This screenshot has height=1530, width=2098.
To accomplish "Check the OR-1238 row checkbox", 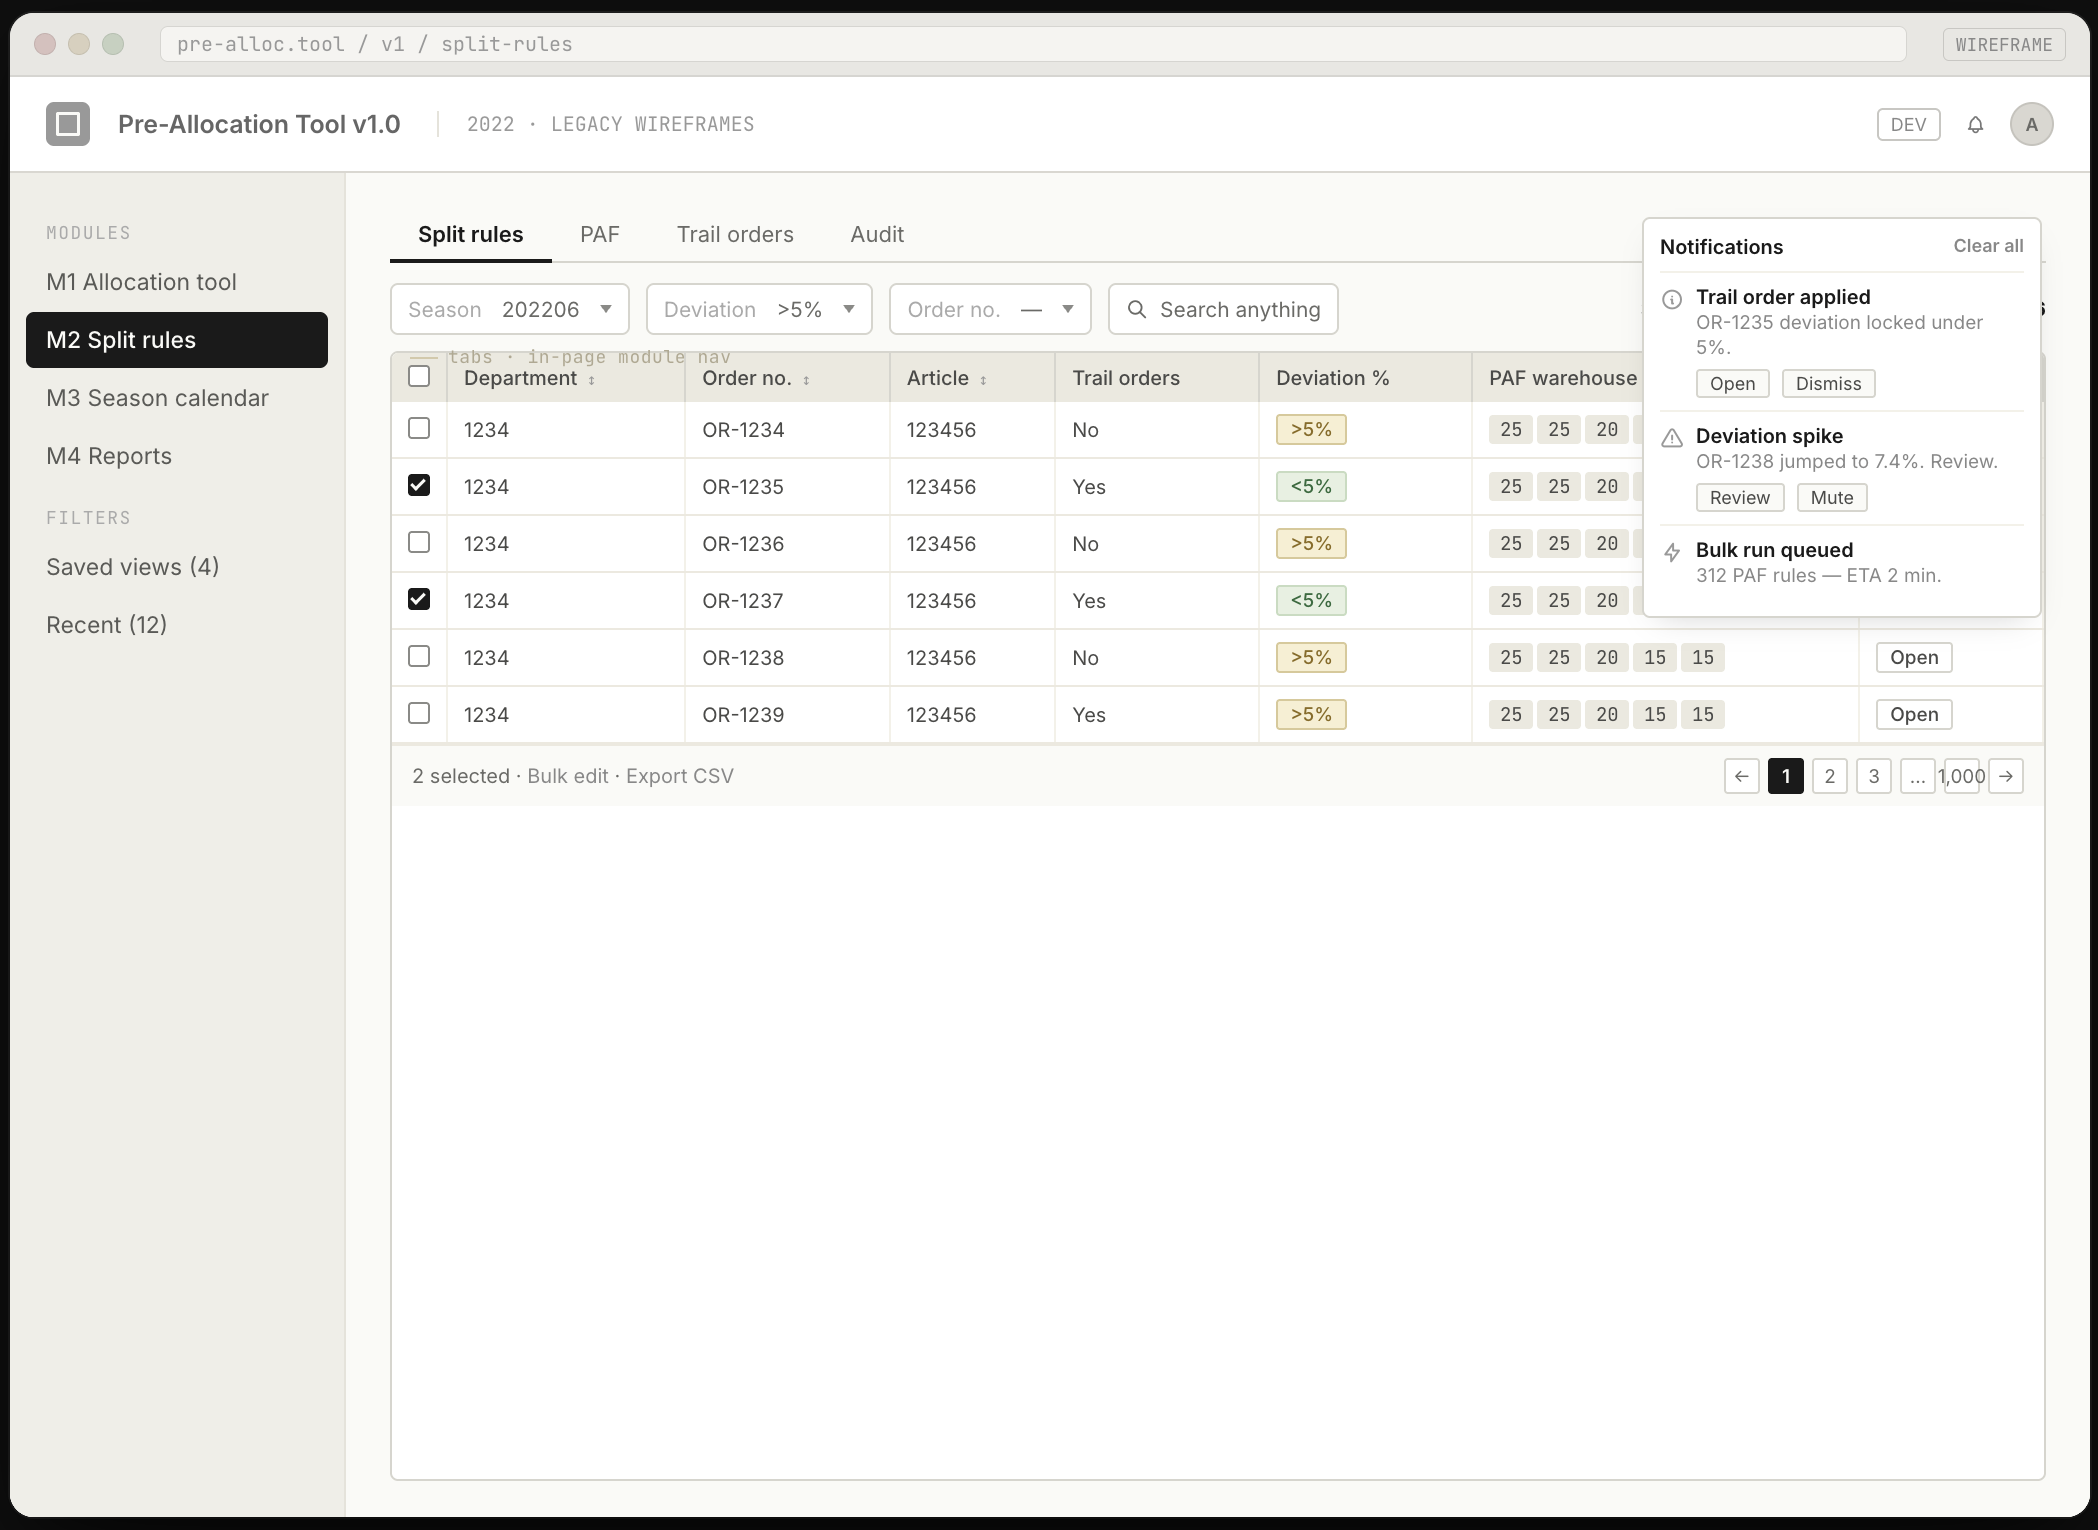I will [419, 656].
